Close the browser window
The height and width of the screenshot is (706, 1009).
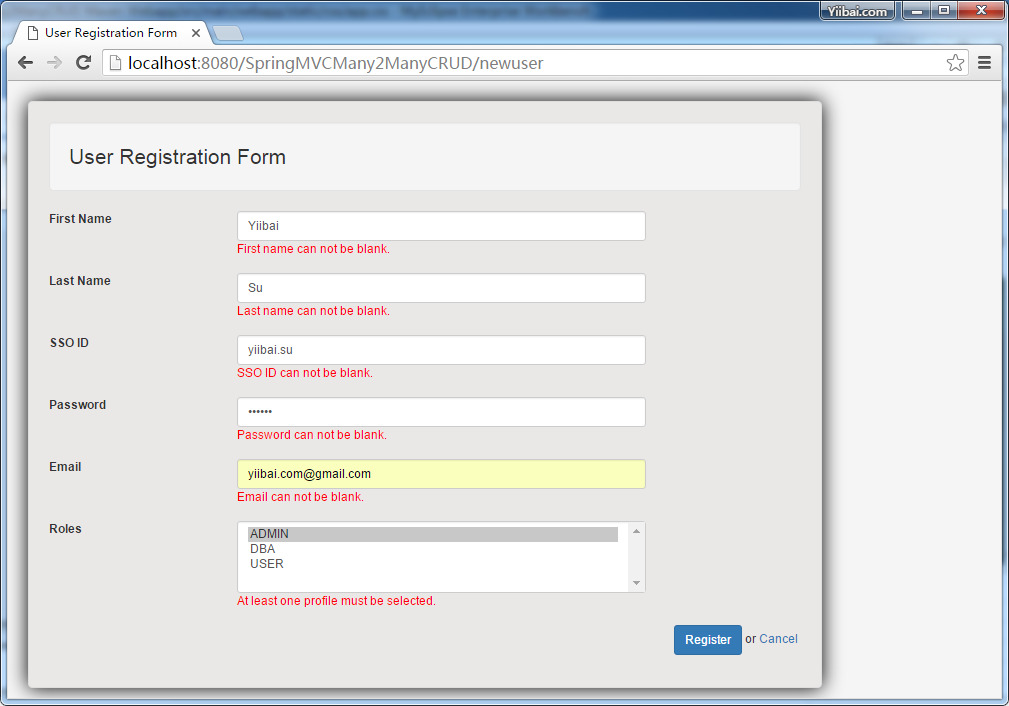981,10
